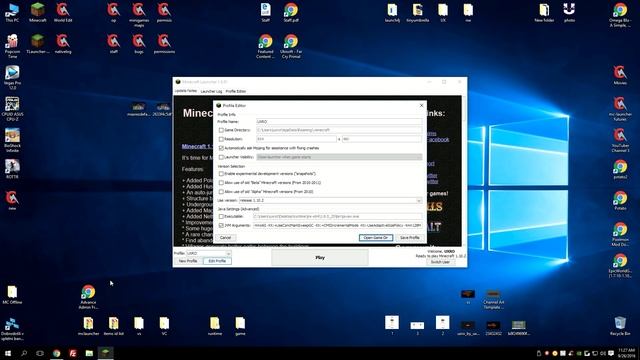Open the Recycle Bin
Screen dimensions: 640x360
(620, 326)
